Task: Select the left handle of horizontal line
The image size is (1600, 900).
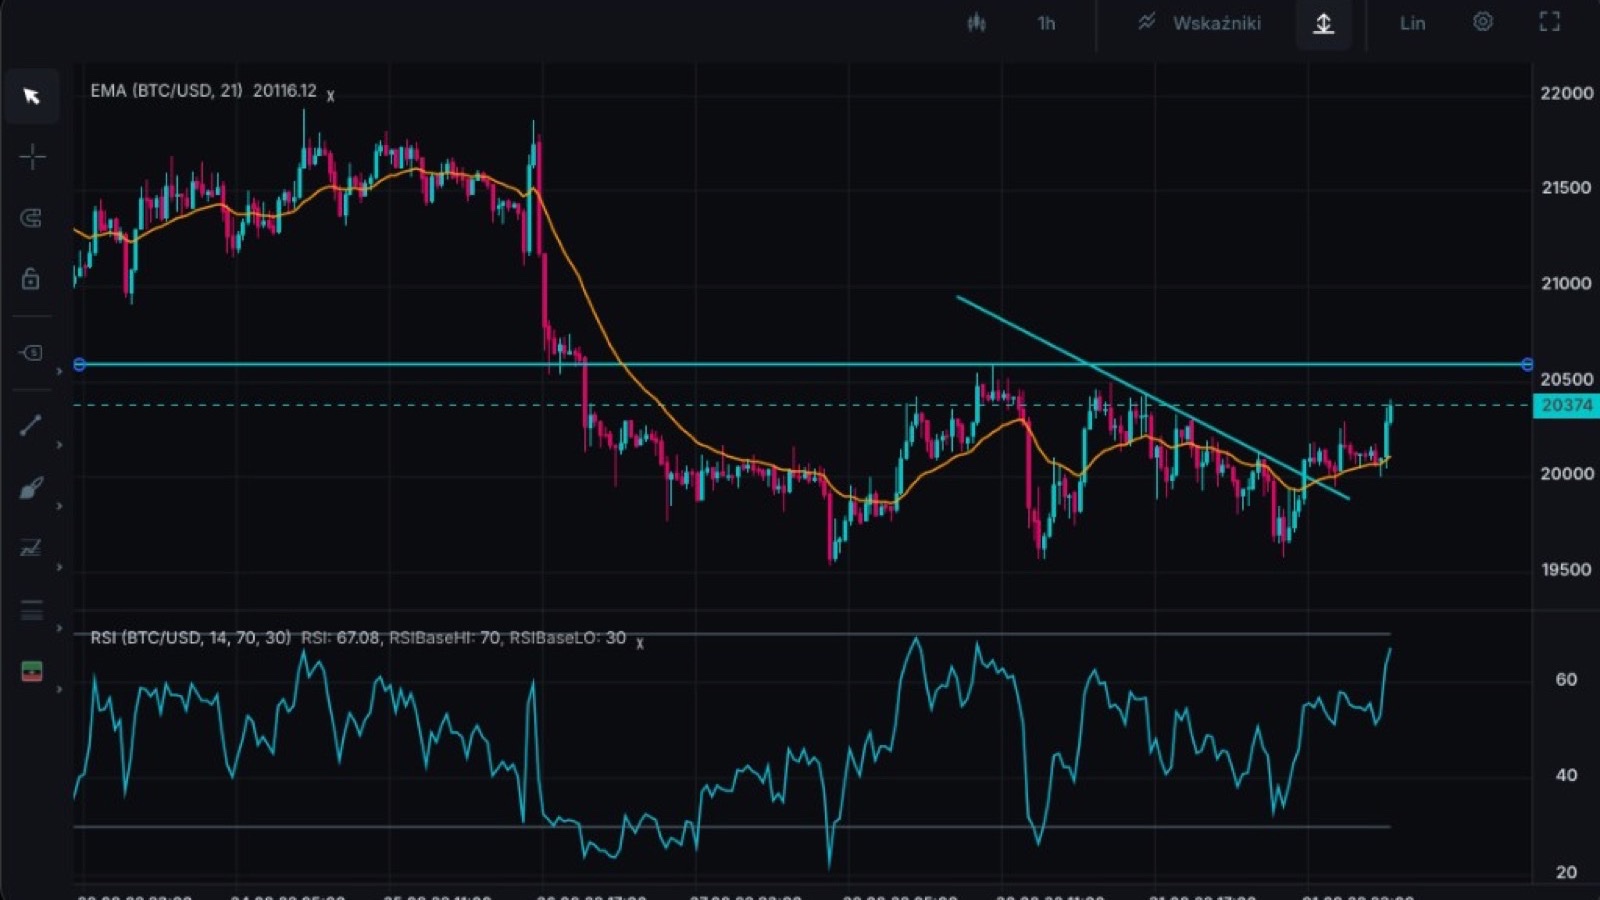Action: pos(79,364)
